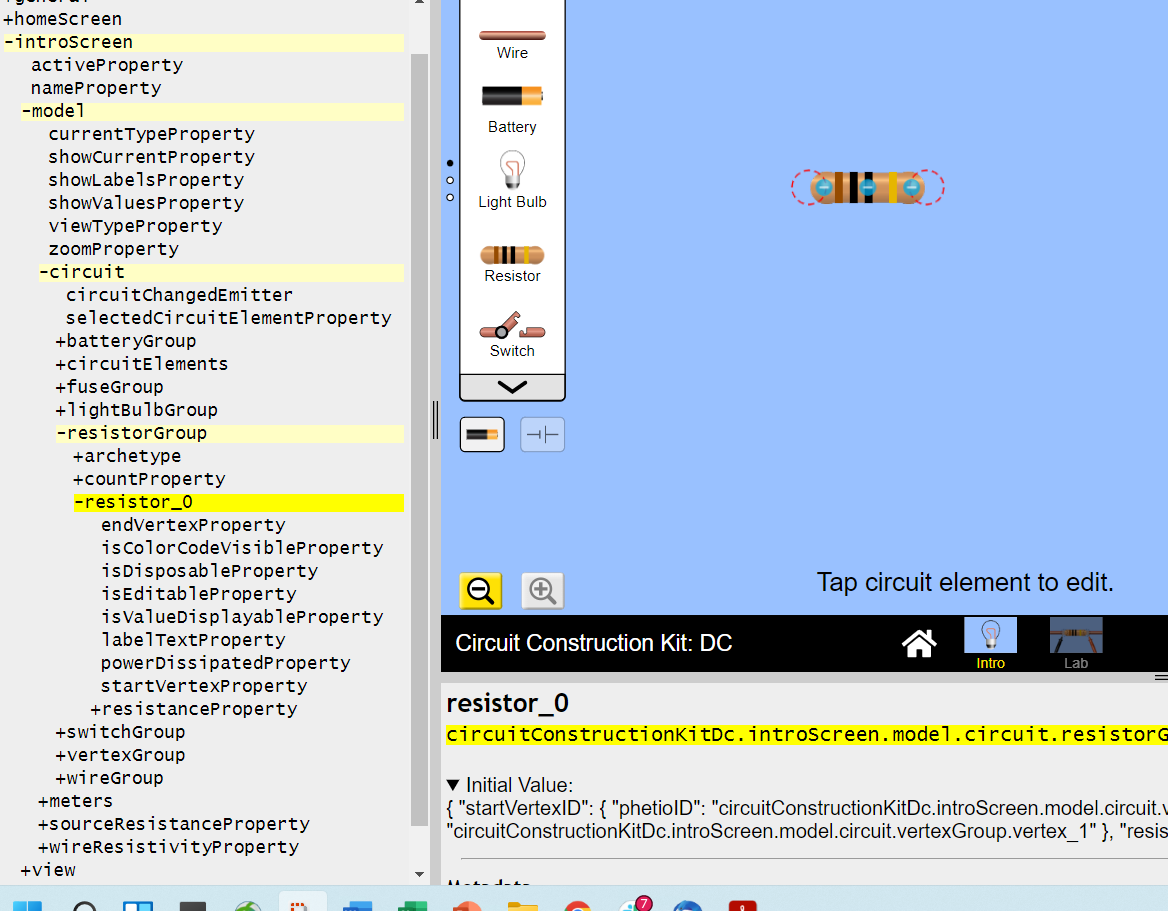Select the schematic view toggle button
The height and width of the screenshot is (911, 1168).
pyautogui.click(x=541, y=434)
